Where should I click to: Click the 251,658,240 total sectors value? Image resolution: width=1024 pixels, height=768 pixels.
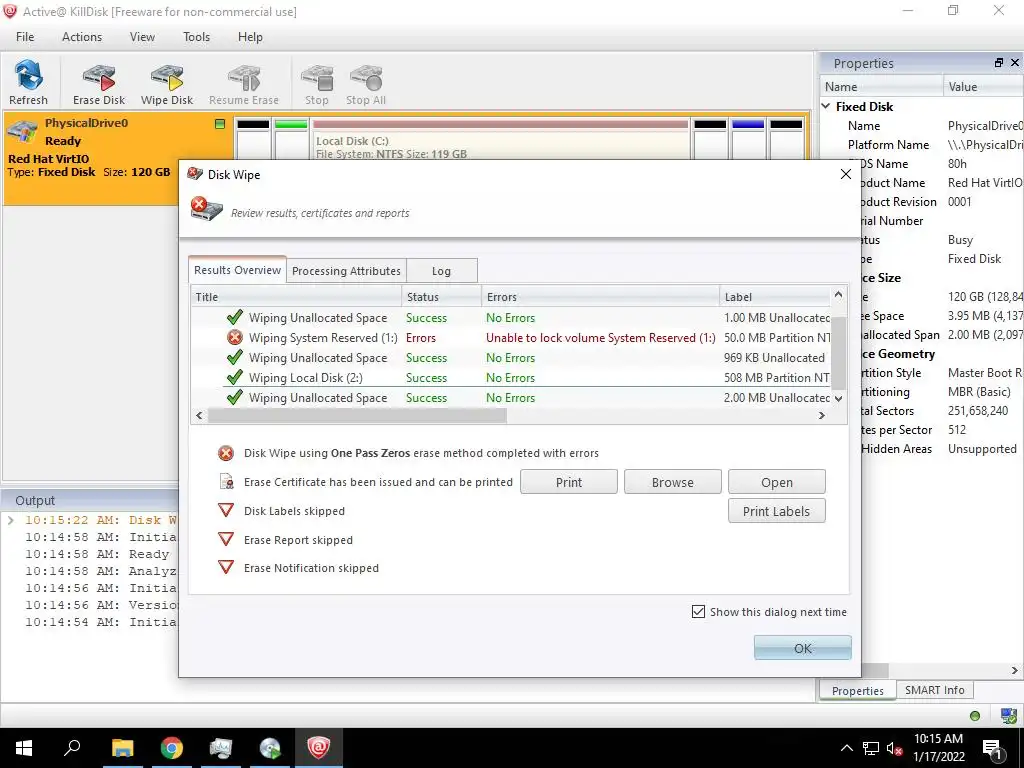978,411
